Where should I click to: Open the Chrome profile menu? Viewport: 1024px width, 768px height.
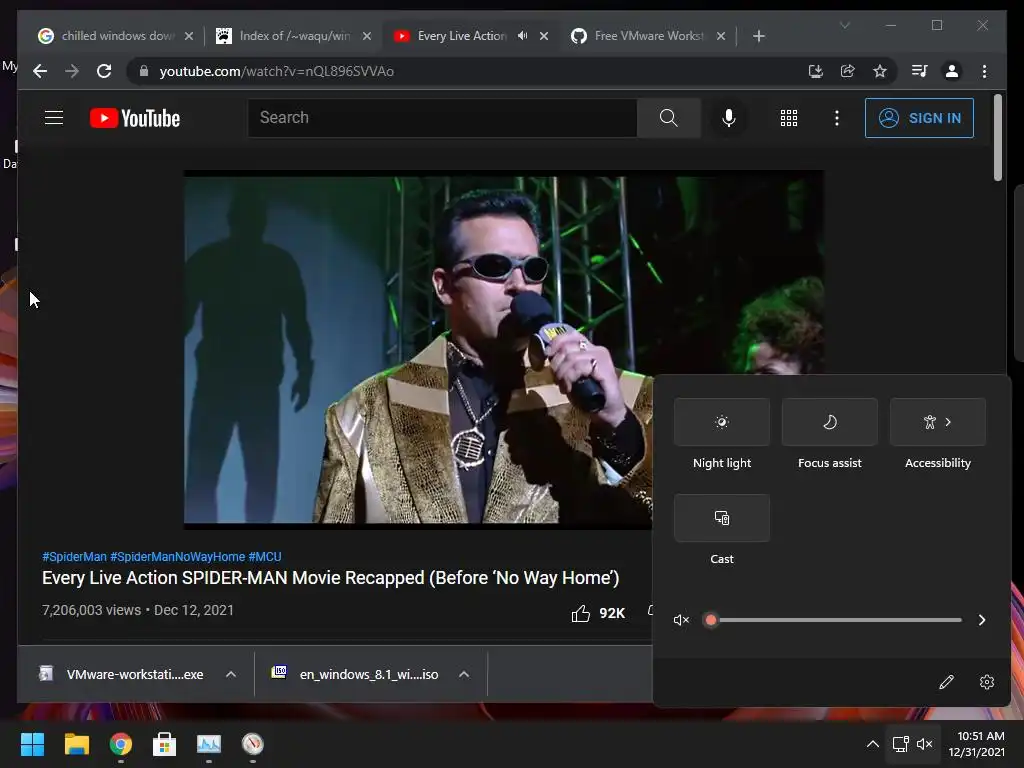pyautogui.click(x=952, y=71)
